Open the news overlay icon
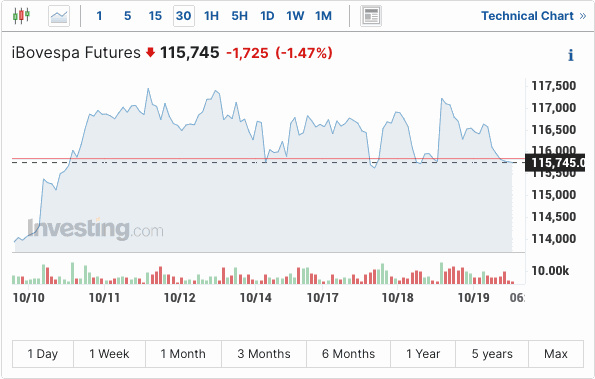Image resolution: width=595 pixels, height=379 pixels. coord(371,16)
